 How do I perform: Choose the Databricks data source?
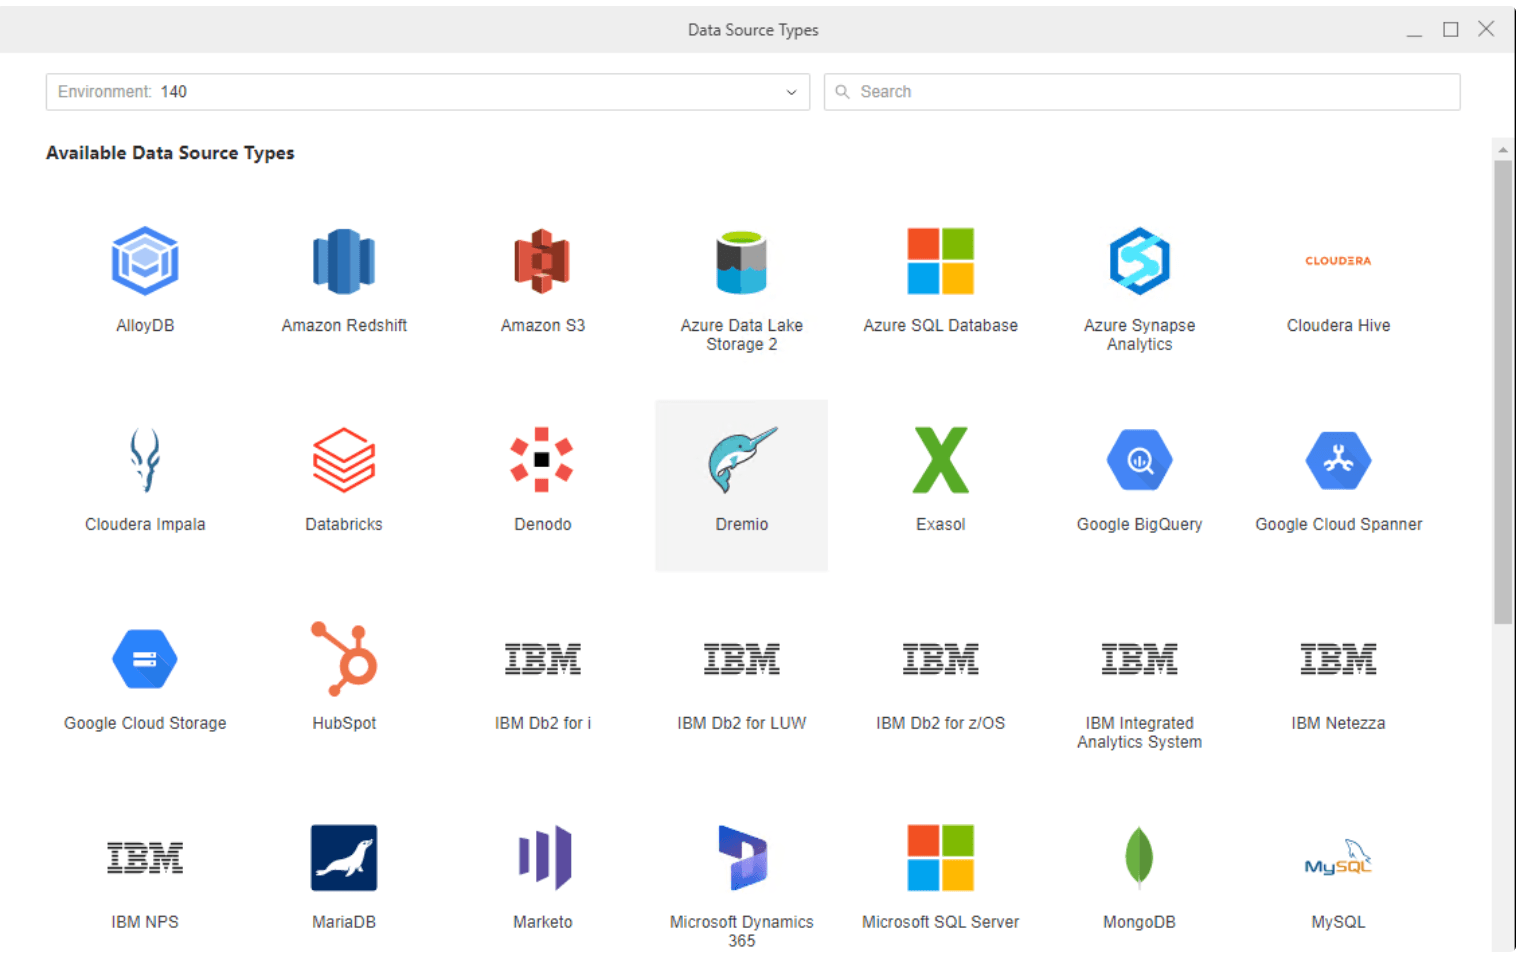[344, 460]
